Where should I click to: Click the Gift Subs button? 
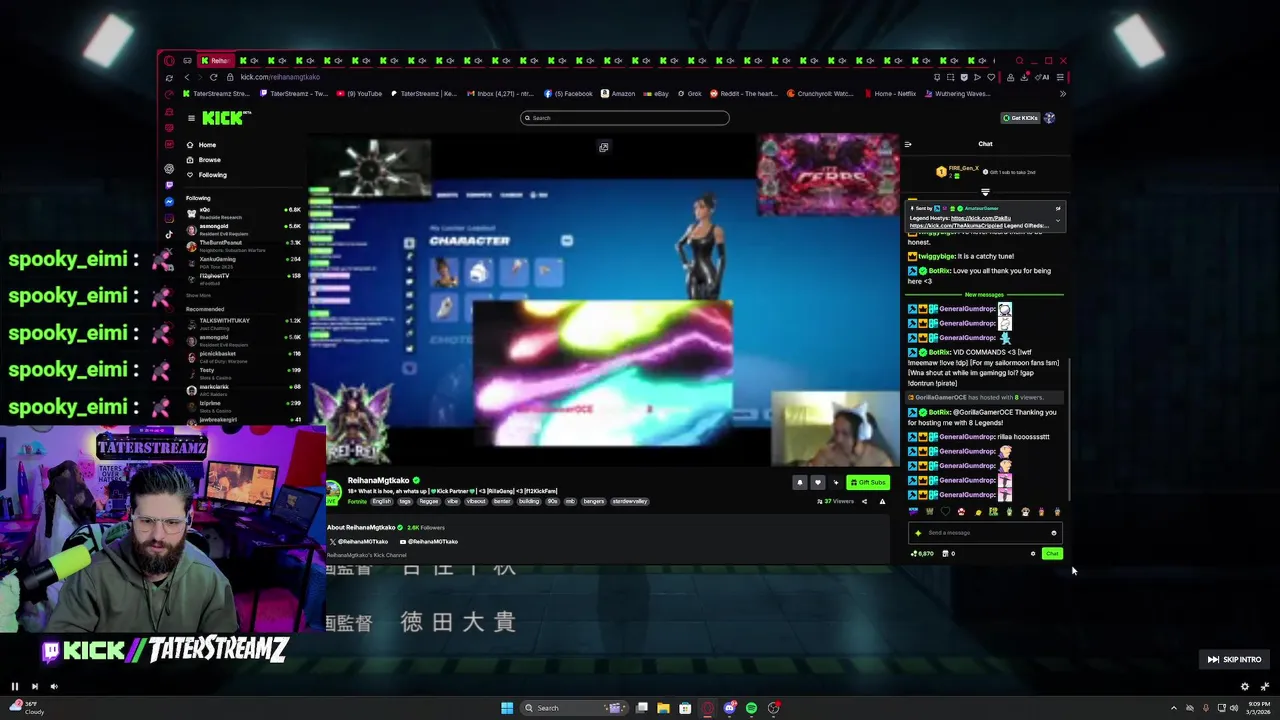867,482
